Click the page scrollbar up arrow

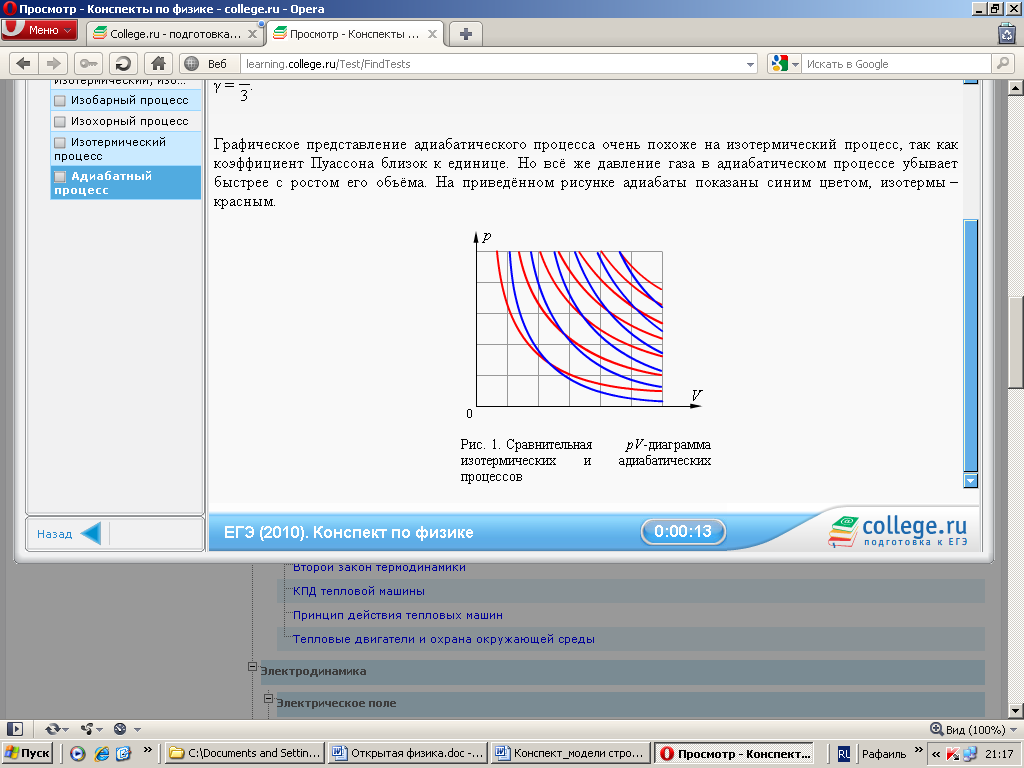tap(1016, 88)
